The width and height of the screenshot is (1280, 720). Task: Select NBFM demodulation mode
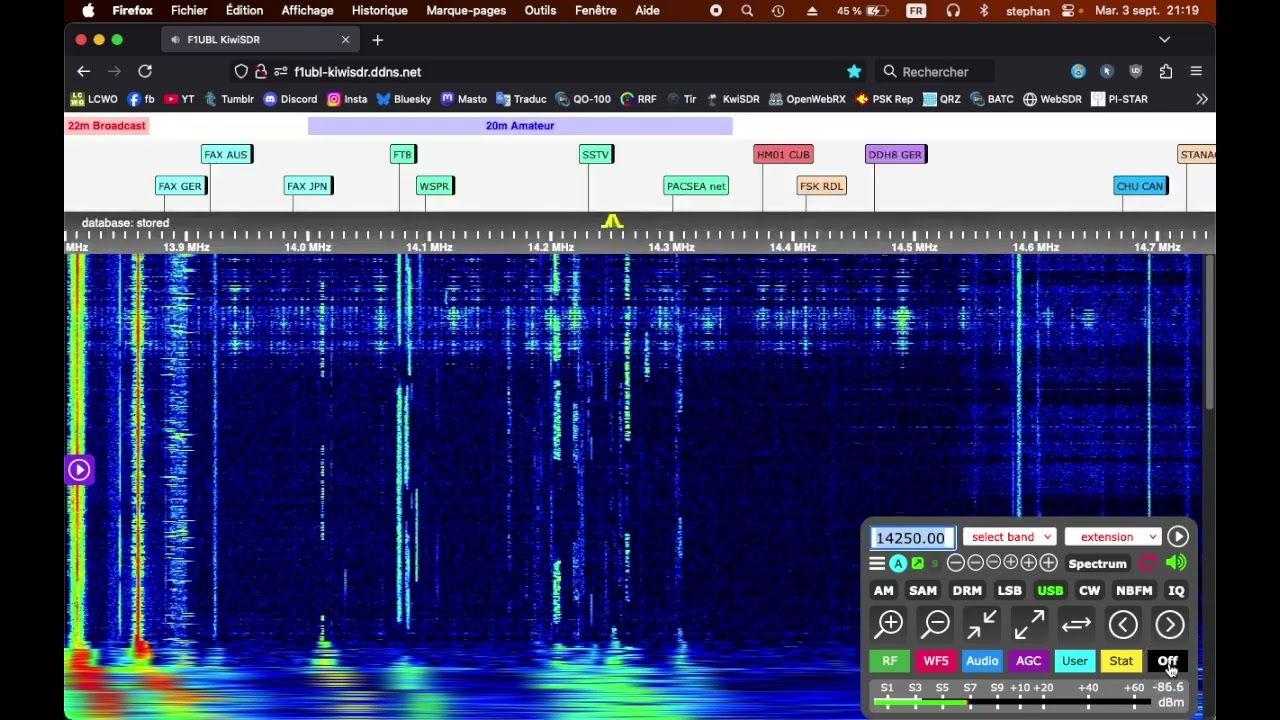click(1134, 591)
